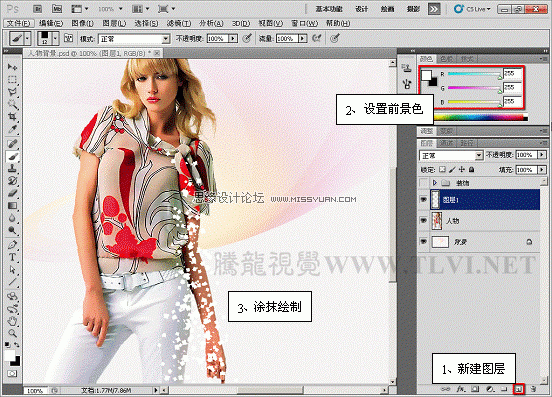This screenshot has width=552, height=397.
Task: Delete layer trash icon
Action: click(533, 389)
